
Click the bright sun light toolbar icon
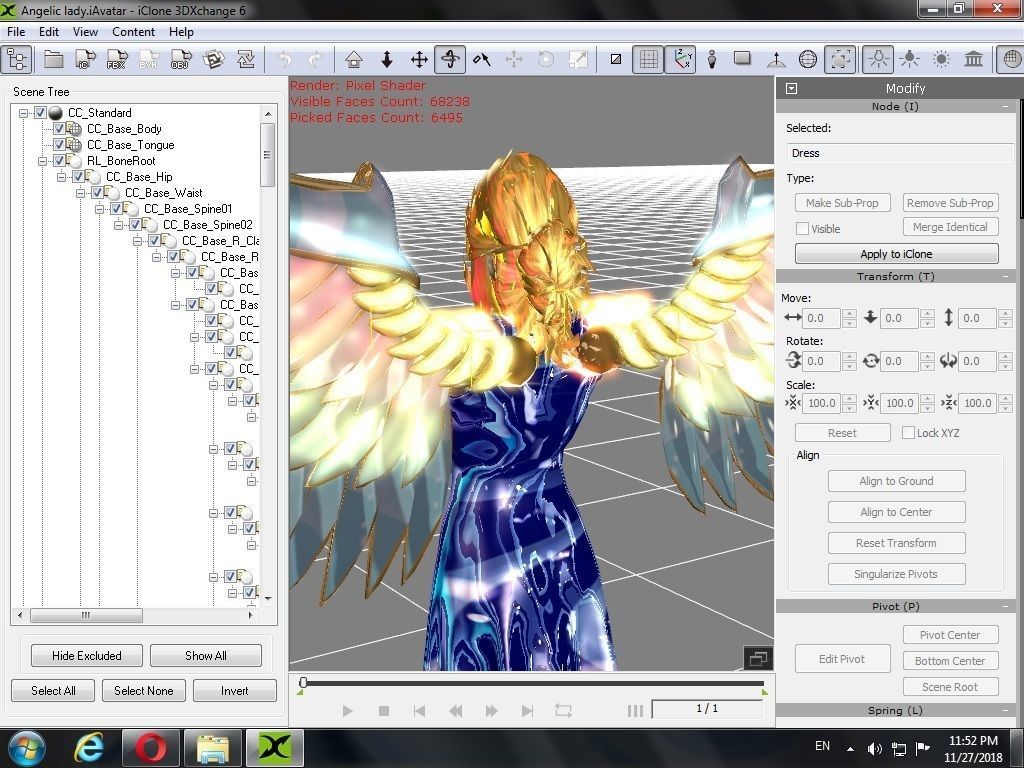[941, 59]
